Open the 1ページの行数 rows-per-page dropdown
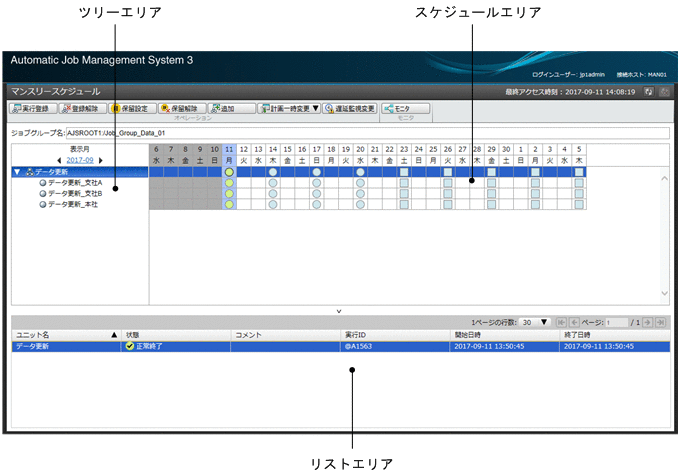Screen dimensions: 681x476 tap(535, 322)
